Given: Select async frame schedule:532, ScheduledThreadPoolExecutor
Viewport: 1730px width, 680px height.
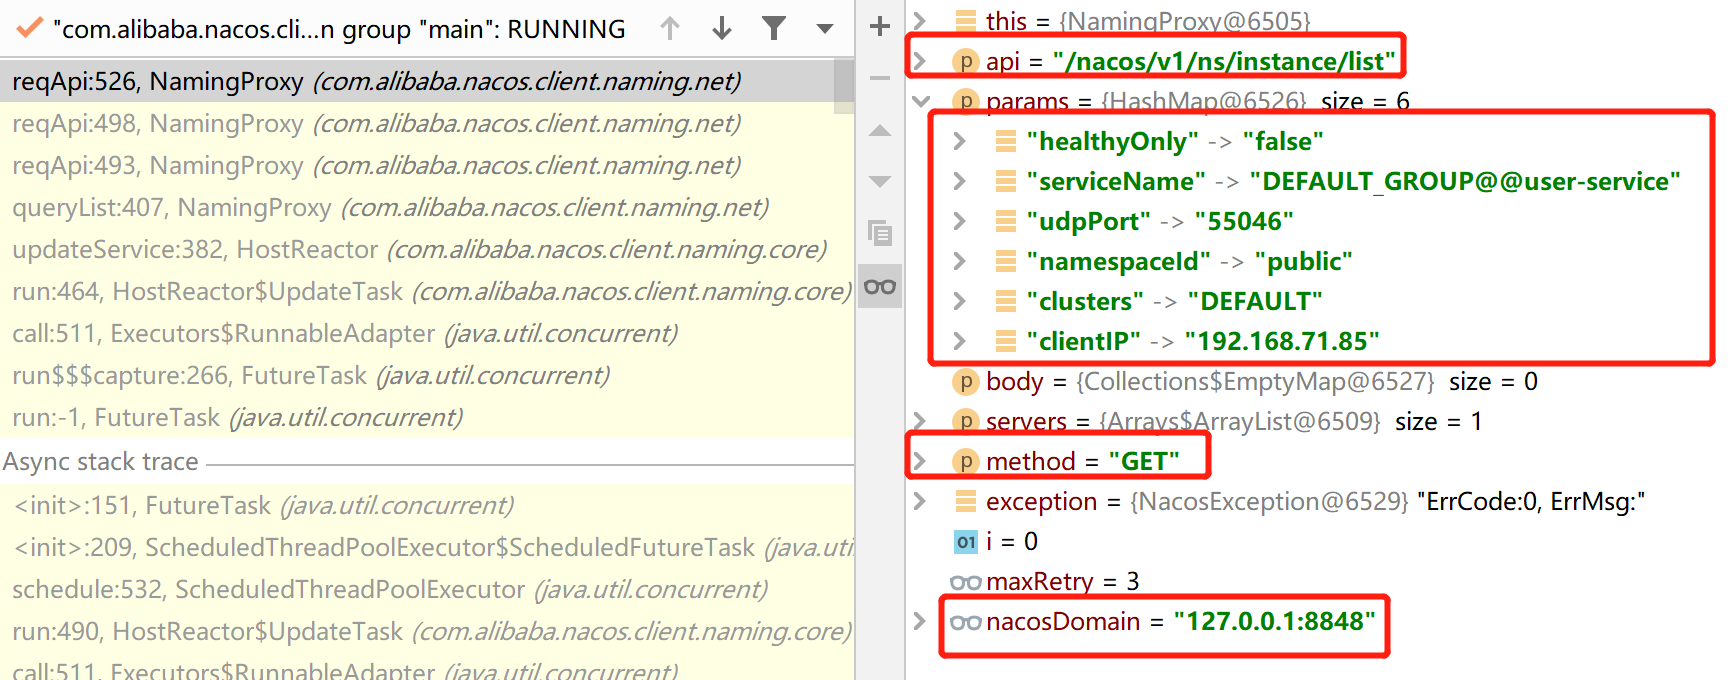Looking at the screenshot, I should [427, 589].
